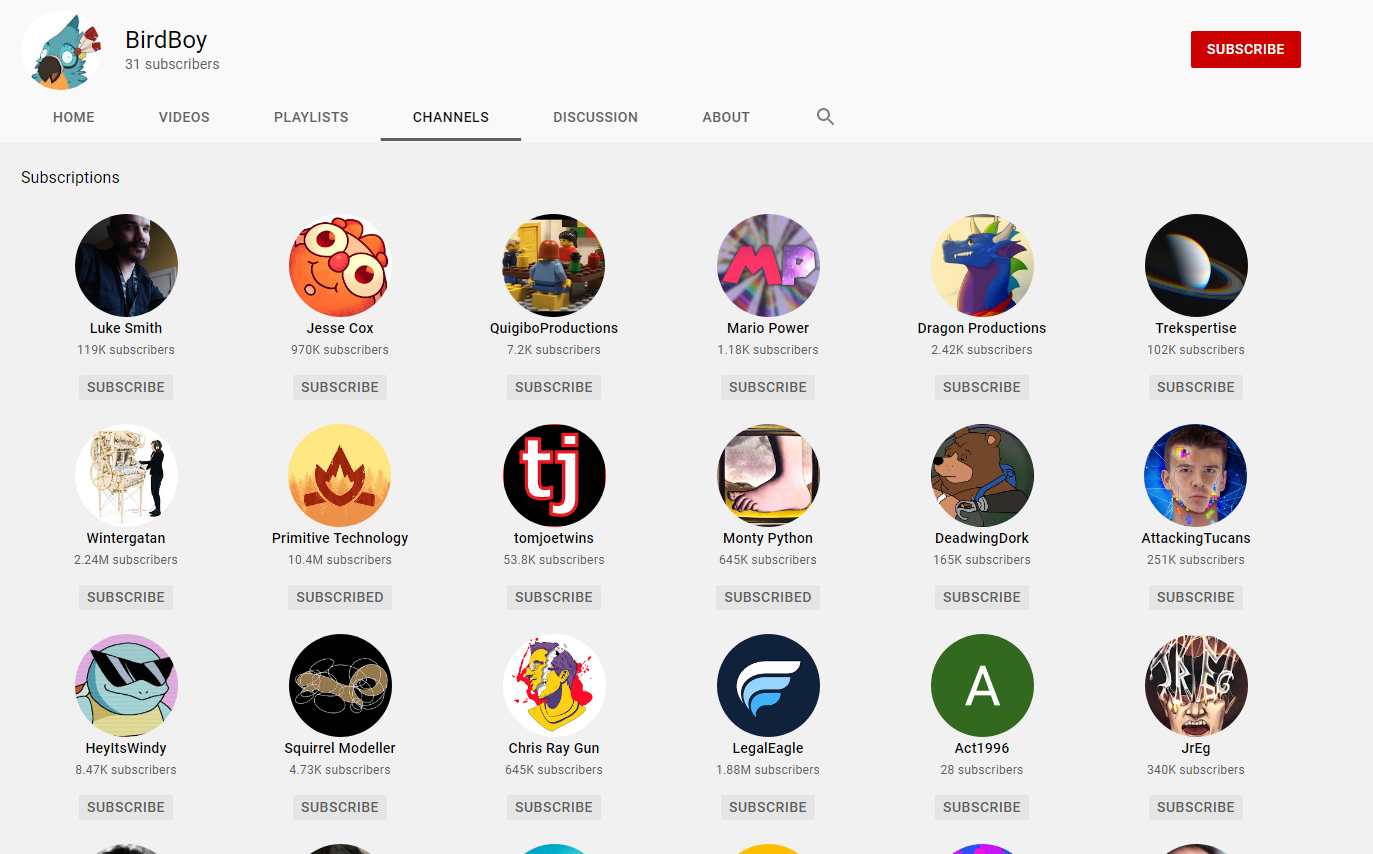Subscribe to AttackingTucans
Image resolution: width=1373 pixels, height=854 pixels.
1196,597
